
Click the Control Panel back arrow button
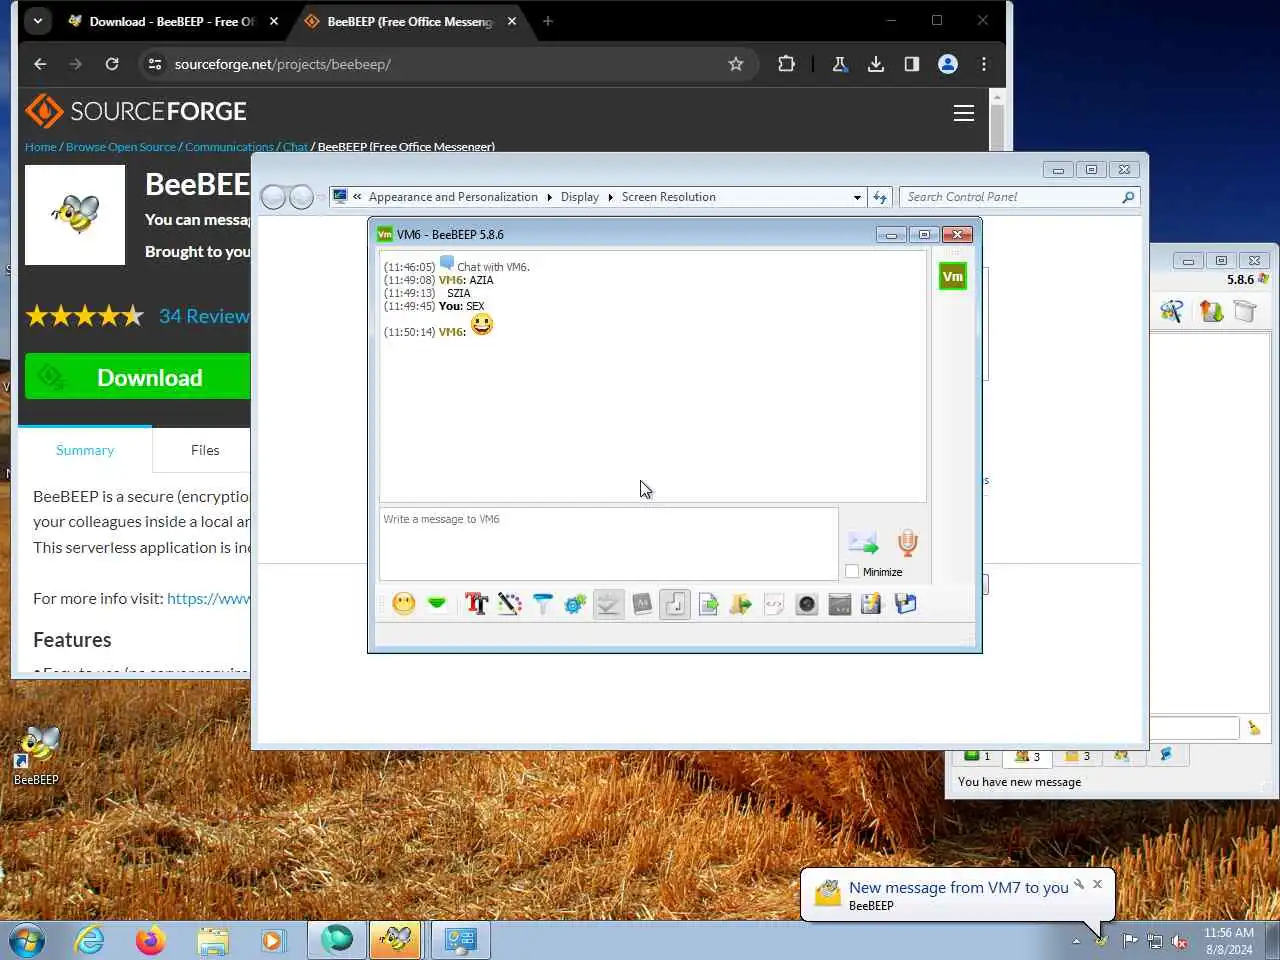coord(273,197)
